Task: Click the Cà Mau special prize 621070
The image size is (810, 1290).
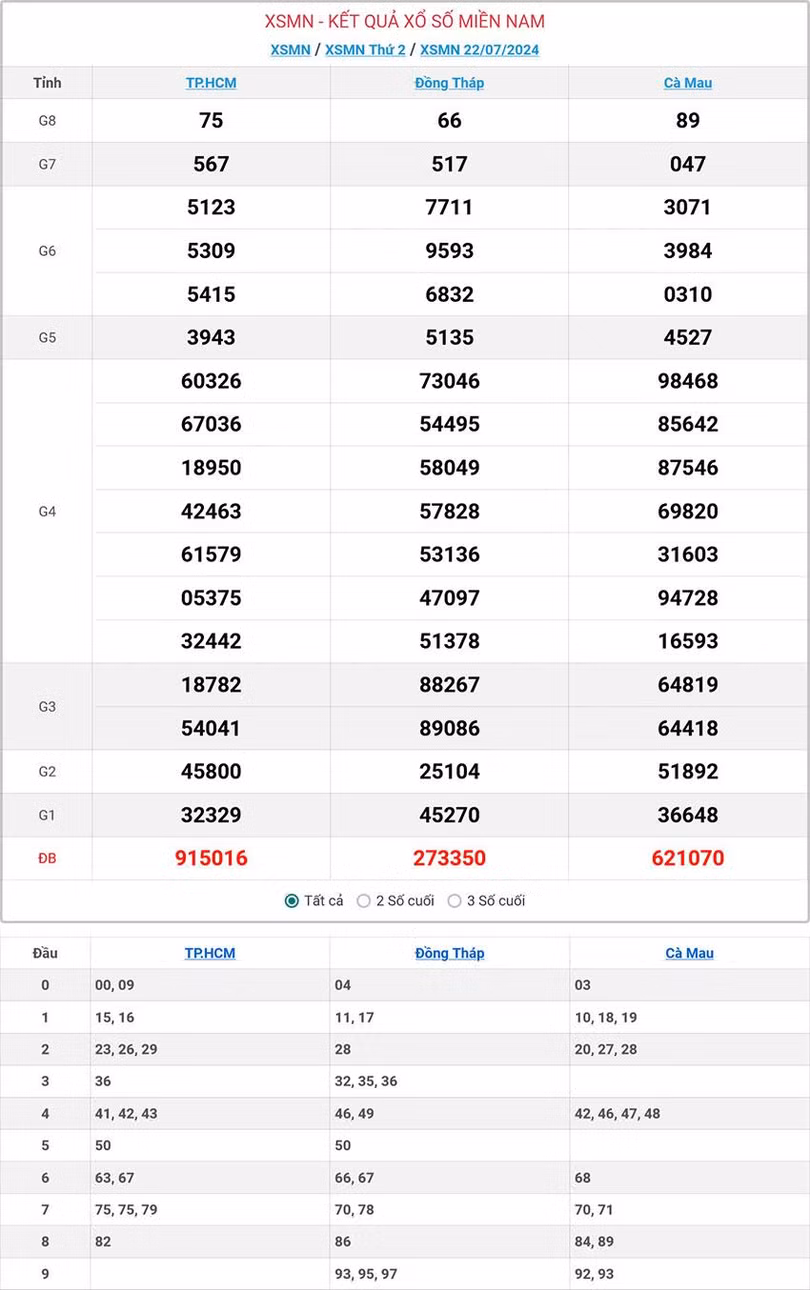Action: coord(688,858)
